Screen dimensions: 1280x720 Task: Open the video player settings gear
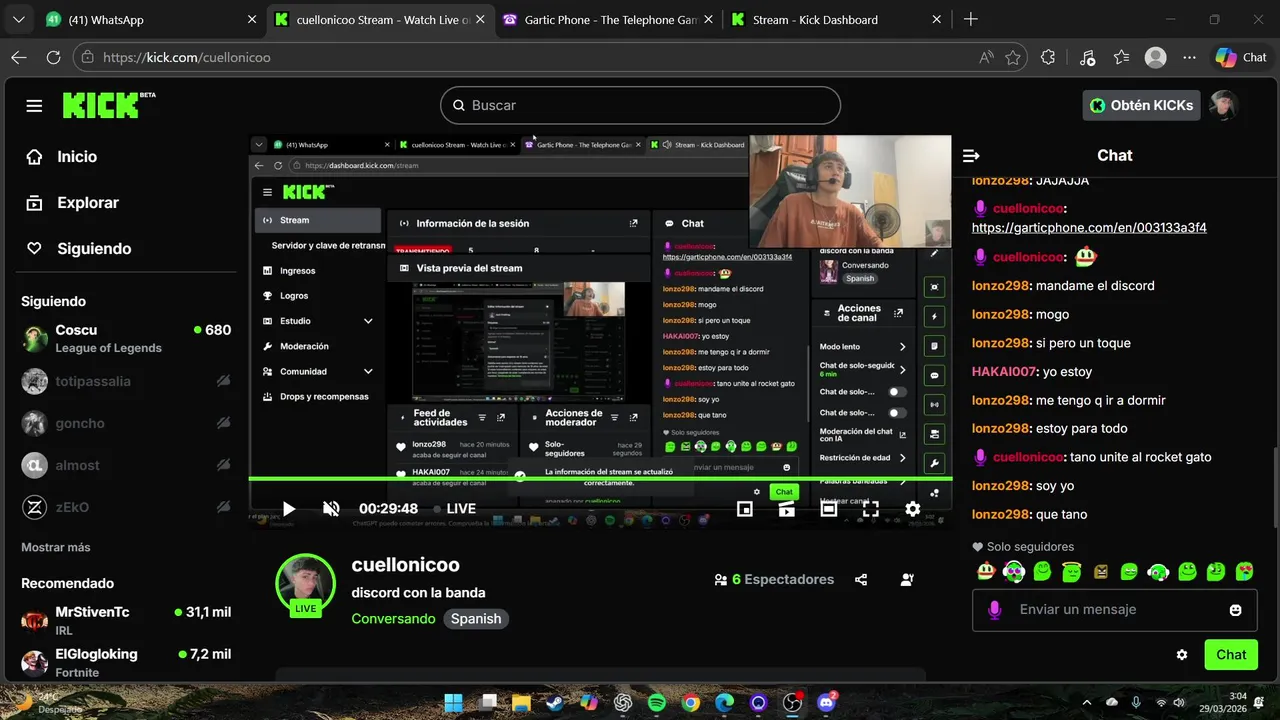pos(913,509)
